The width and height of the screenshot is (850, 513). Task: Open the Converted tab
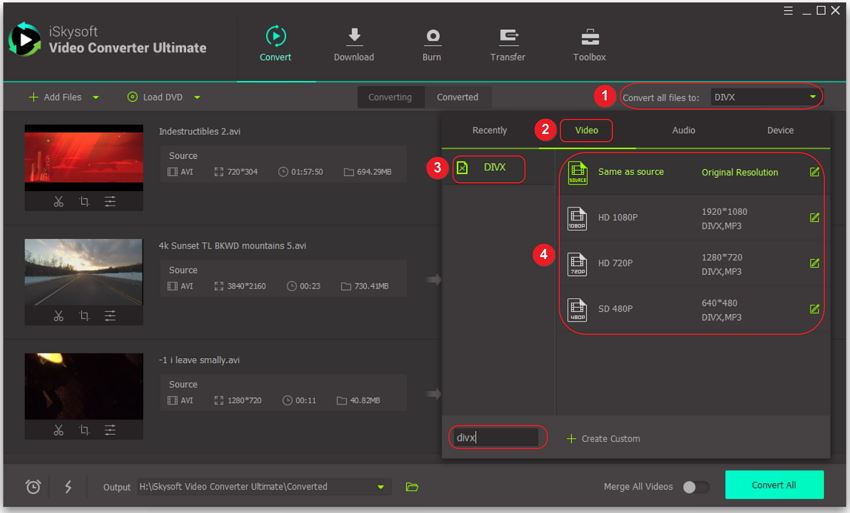click(x=457, y=97)
